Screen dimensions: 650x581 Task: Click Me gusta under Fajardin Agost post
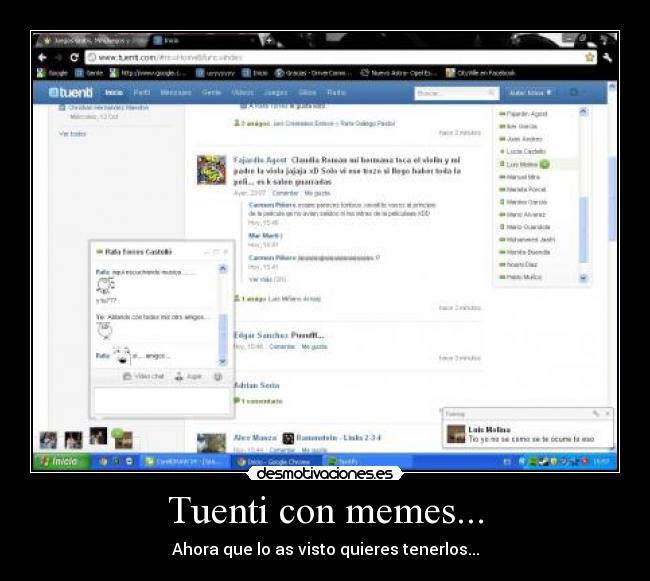(317, 193)
